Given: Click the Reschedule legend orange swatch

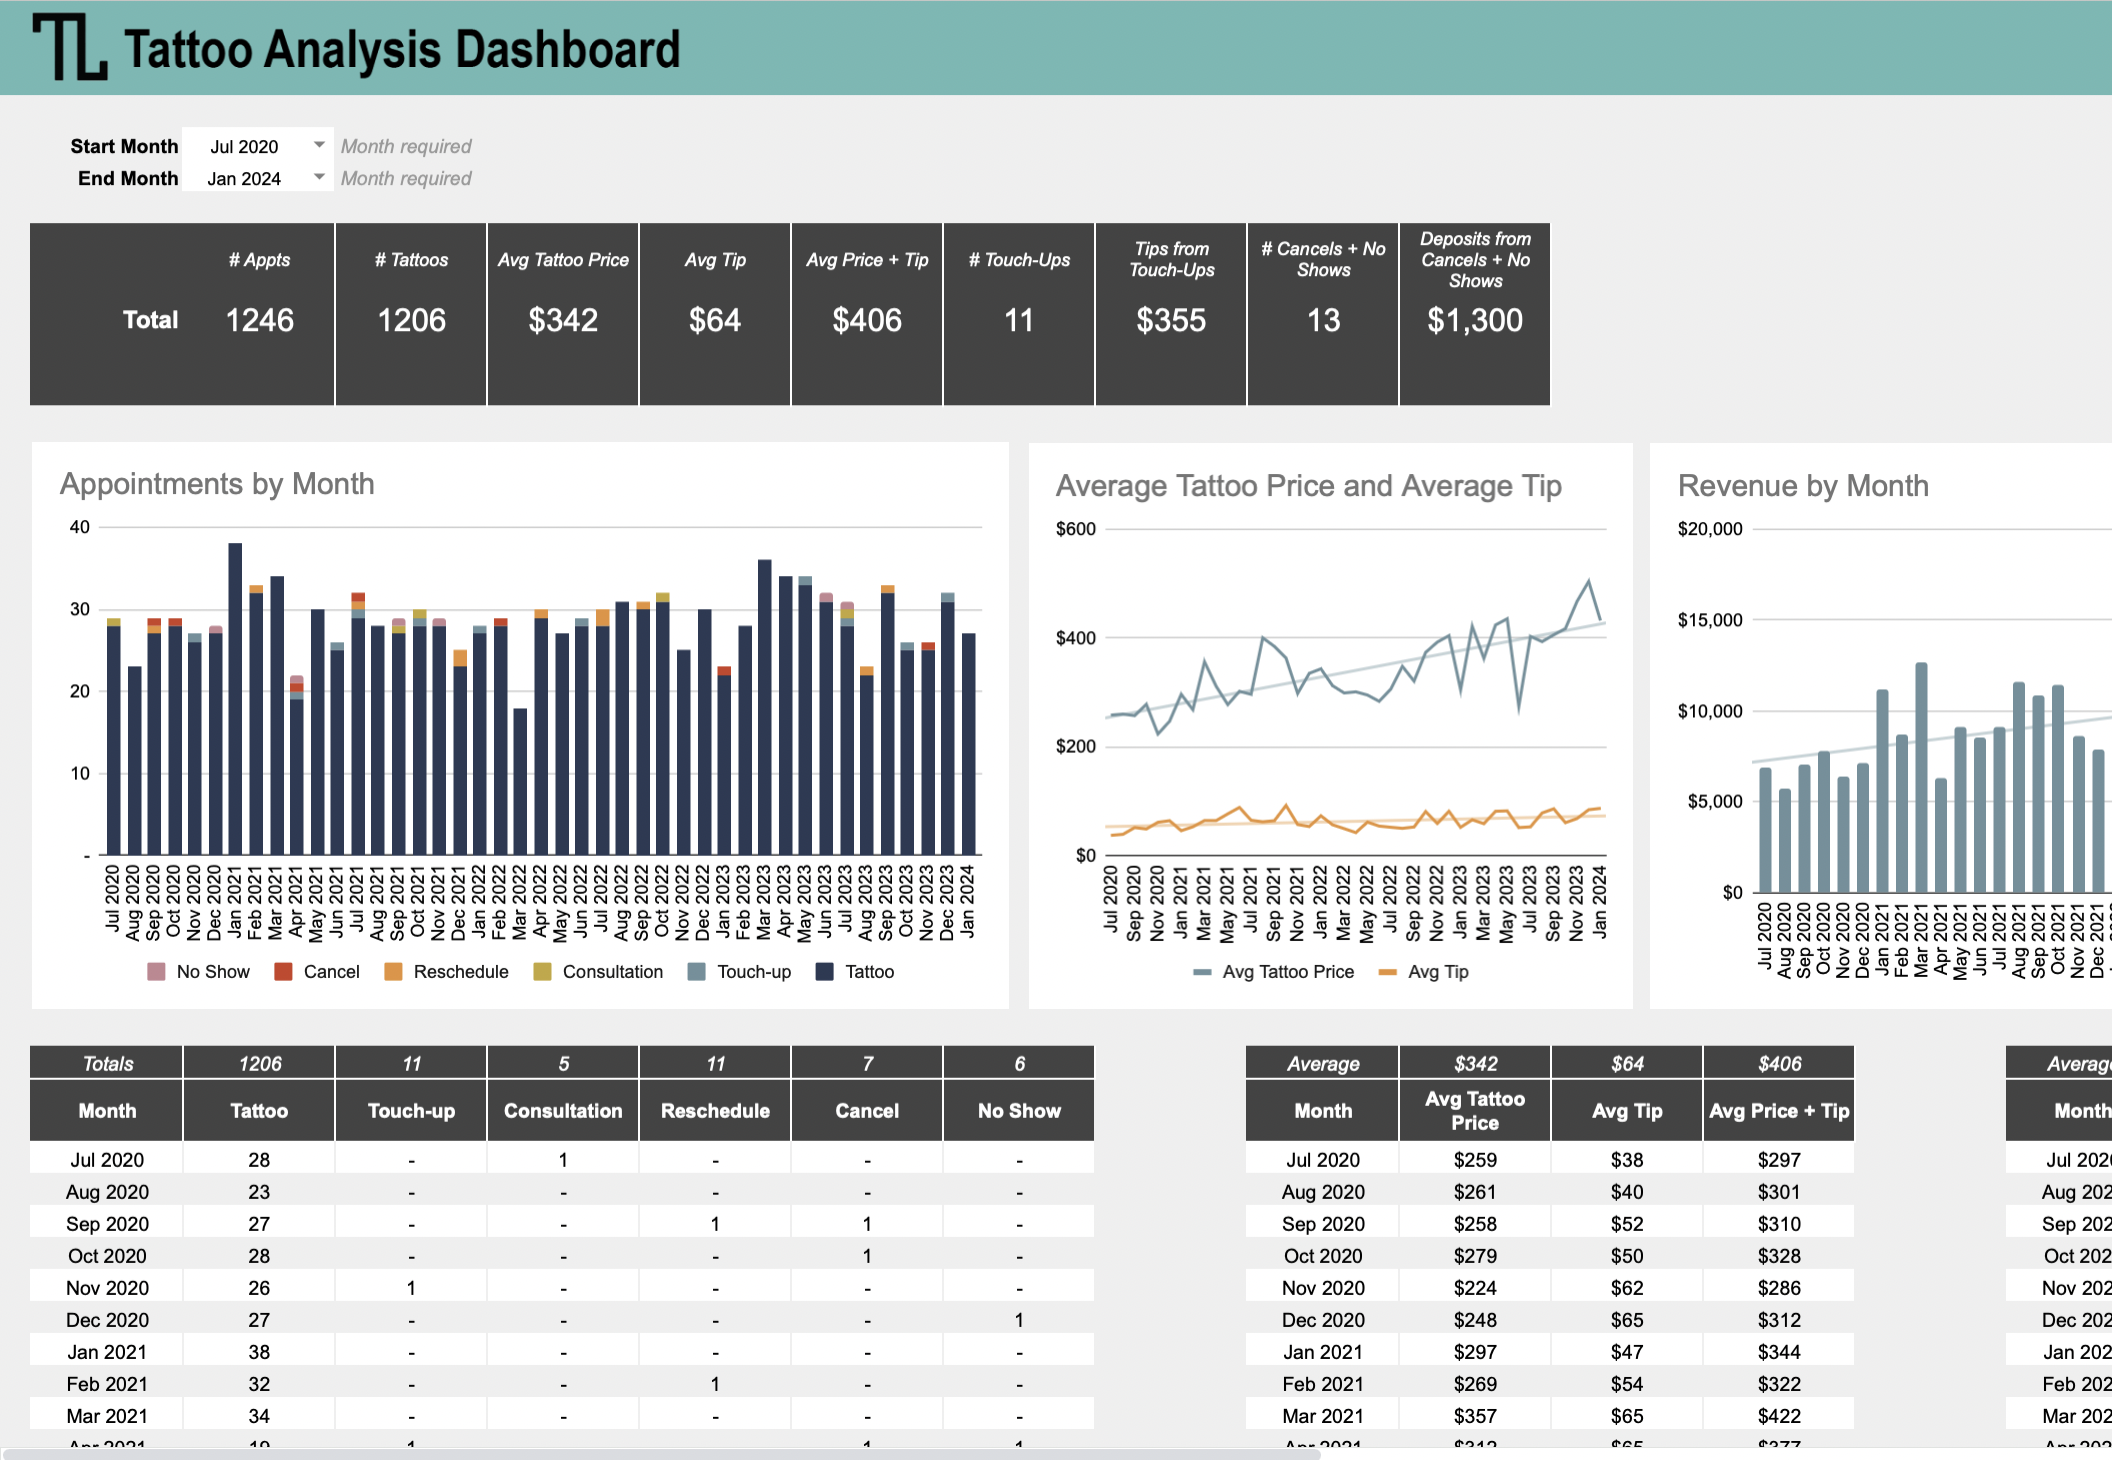Looking at the screenshot, I should click(393, 971).
